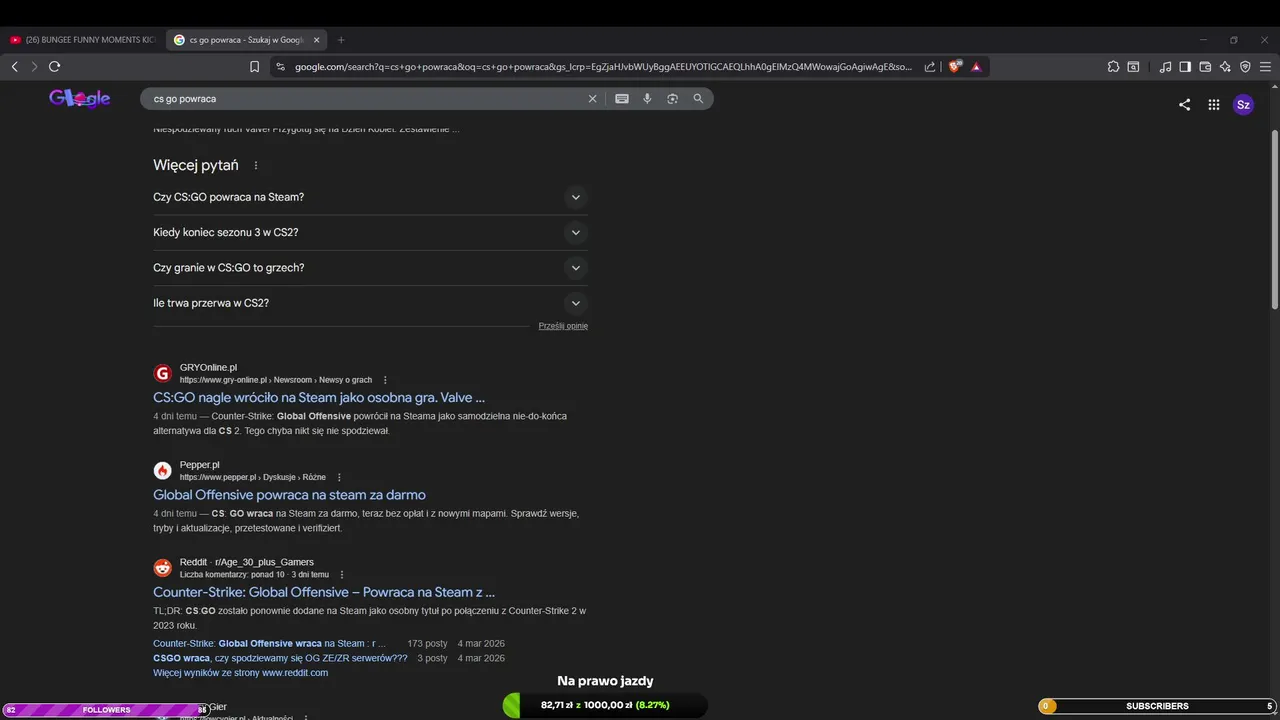The height and width of the screenshot is (720, 1280).
Task: Switch to BUNGEE FUNNY MOMENTS YouTube tab
Action: click(x=83, y=40)
